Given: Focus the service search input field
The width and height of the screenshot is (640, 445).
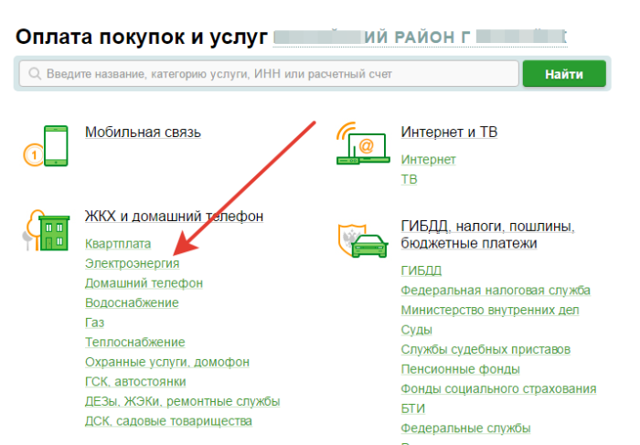Looking at the screenshot, I should pos(269,74).
